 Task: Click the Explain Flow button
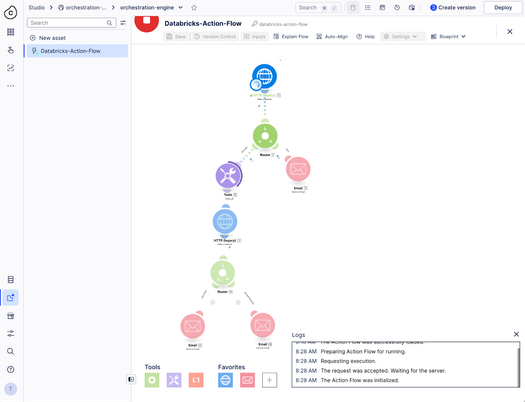pos(291,36)
